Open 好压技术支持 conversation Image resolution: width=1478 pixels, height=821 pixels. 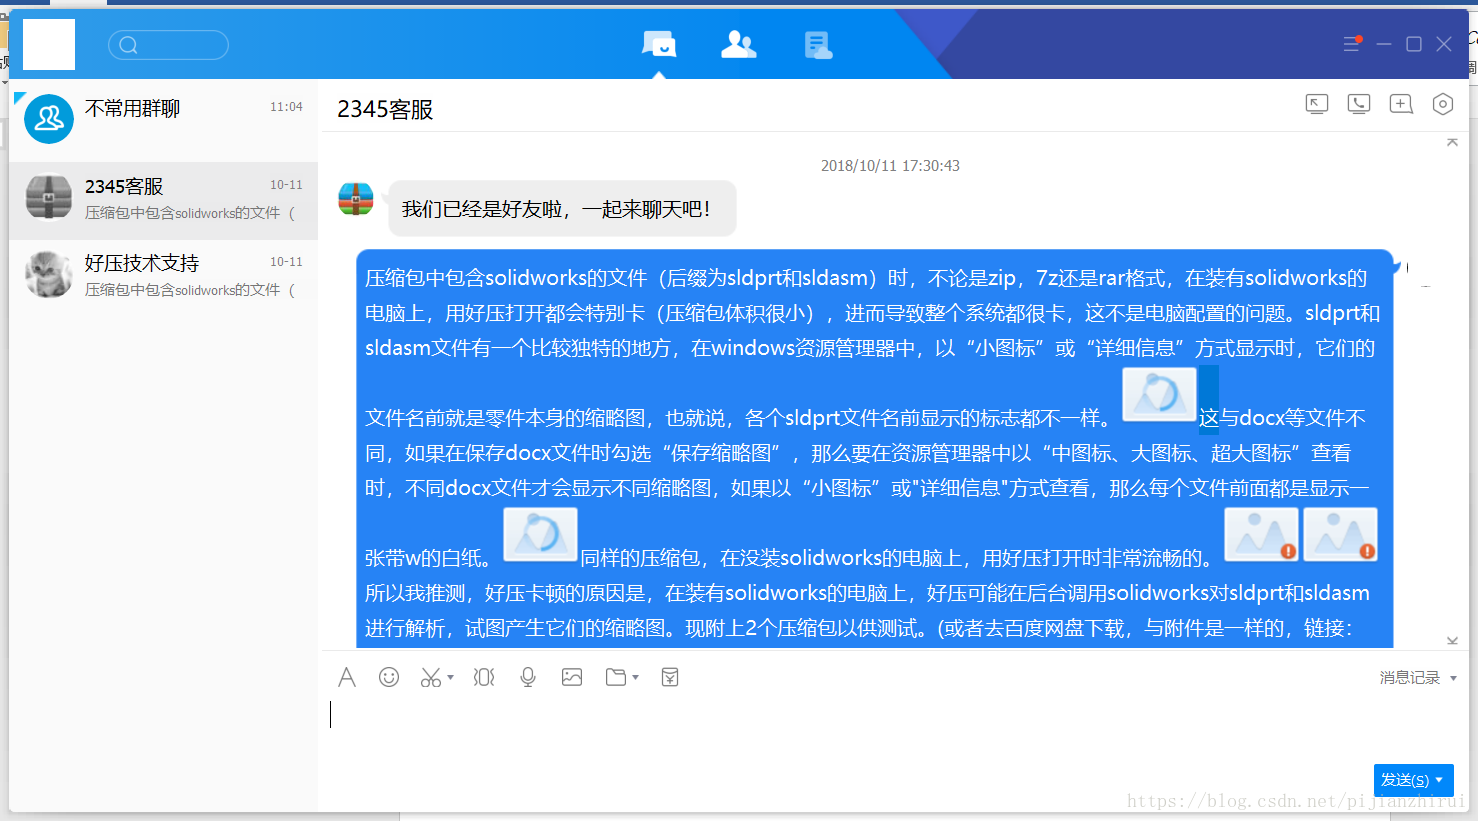[x=163, y=275]
